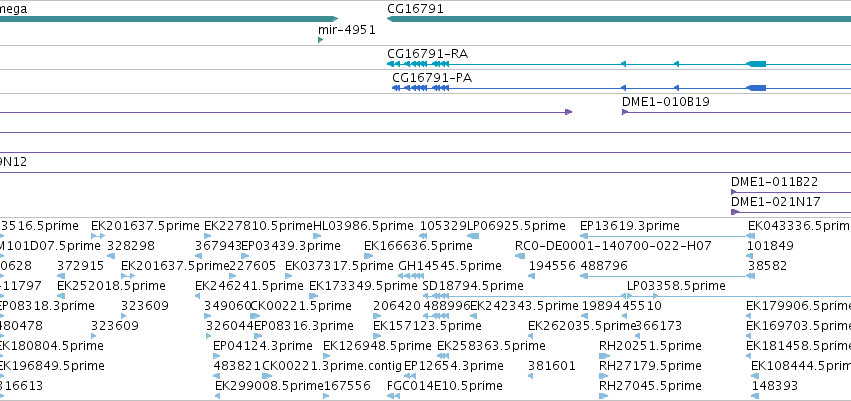Click EST label EK173349.5prime
The width and height of the screenshot is (851, 401).
(x=364, y=285)
